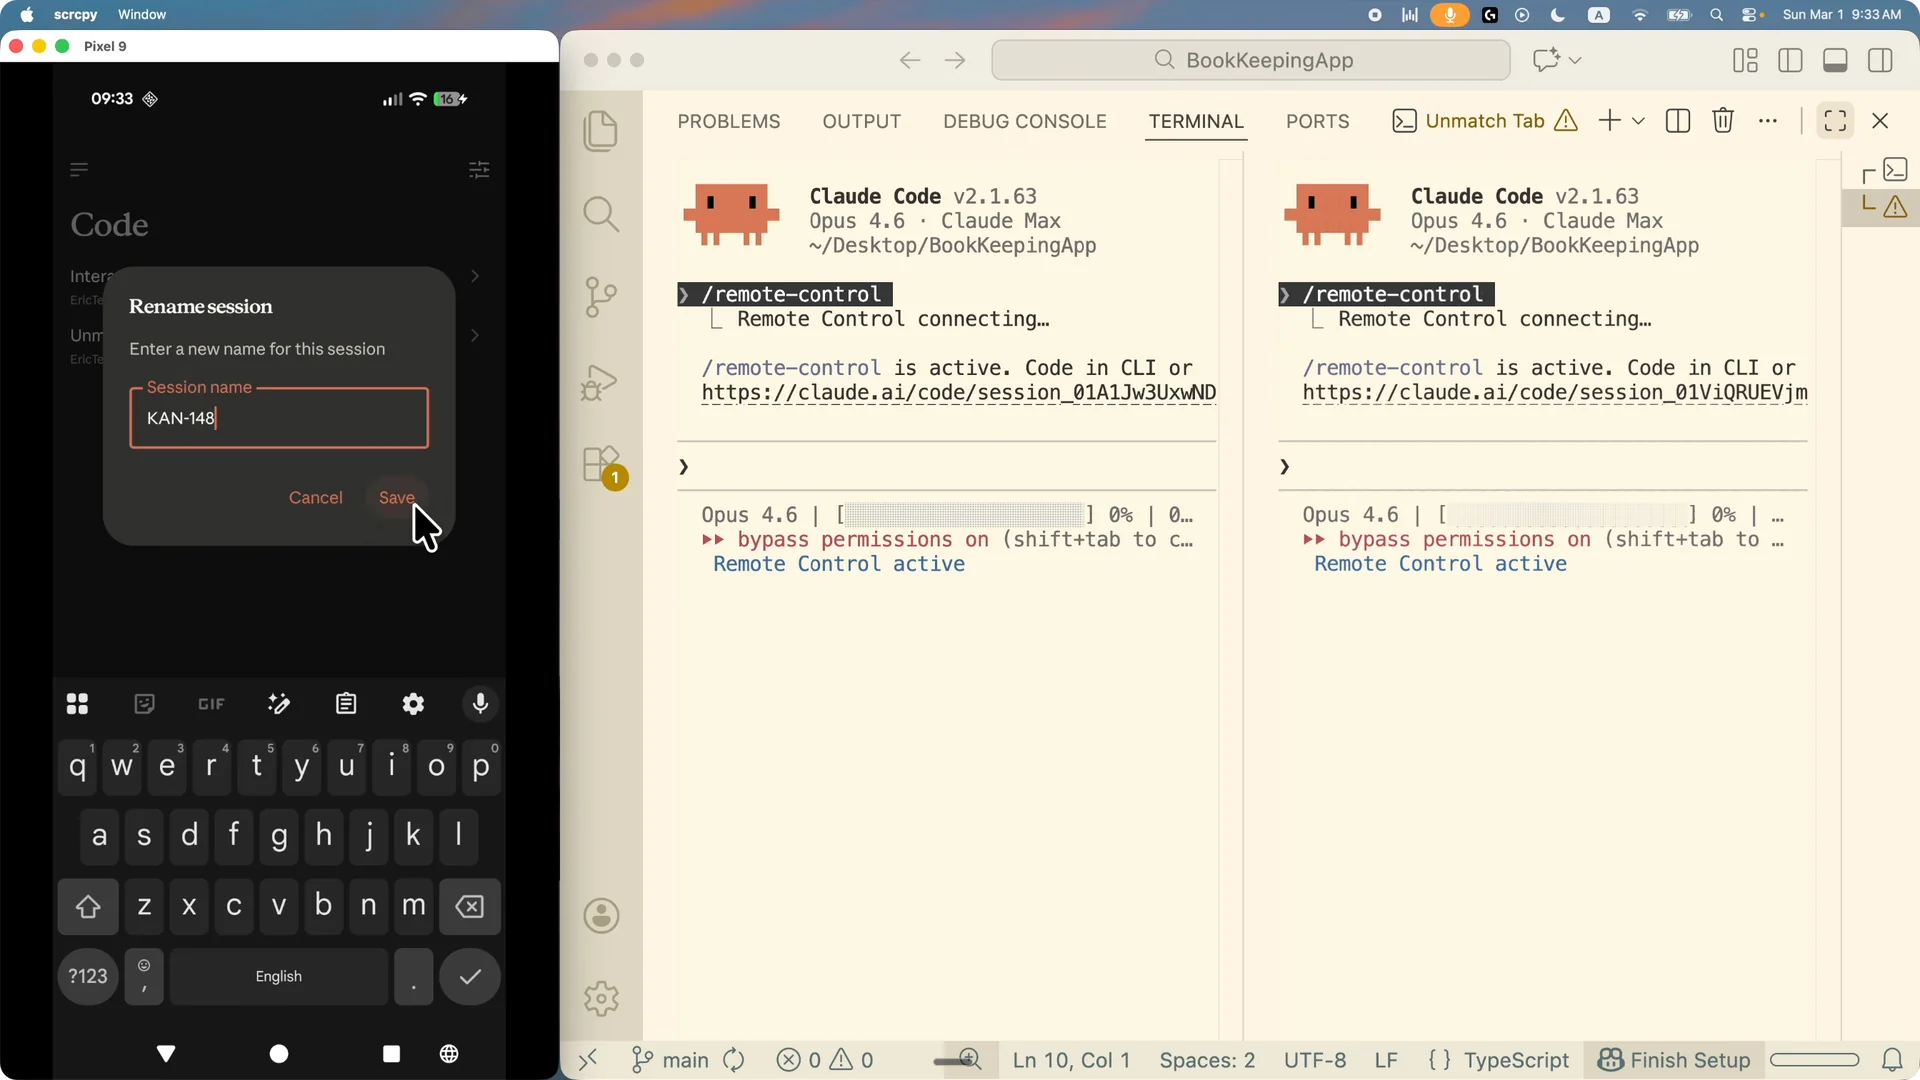Click the Kill Terminal trash icon
This screenshot has height=1080, width=1920.
[1723, 121]
